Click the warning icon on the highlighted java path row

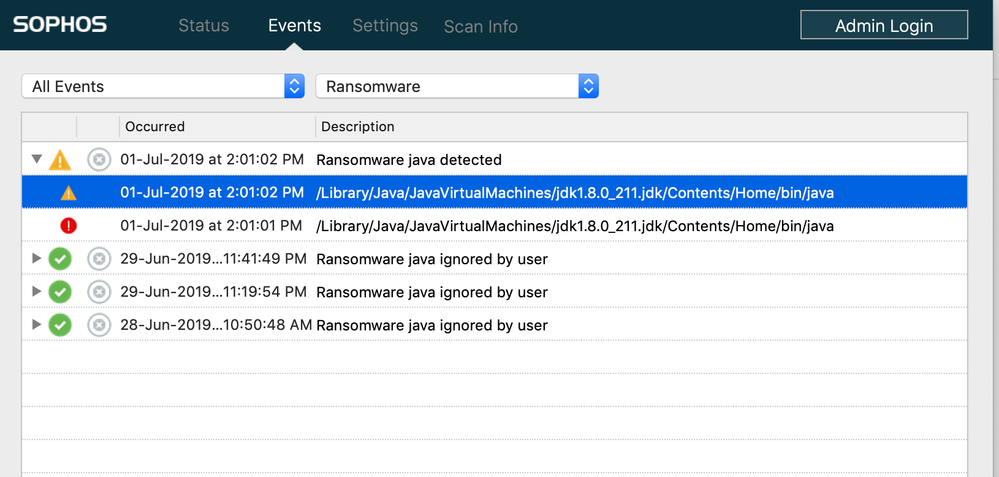point(68,192)
